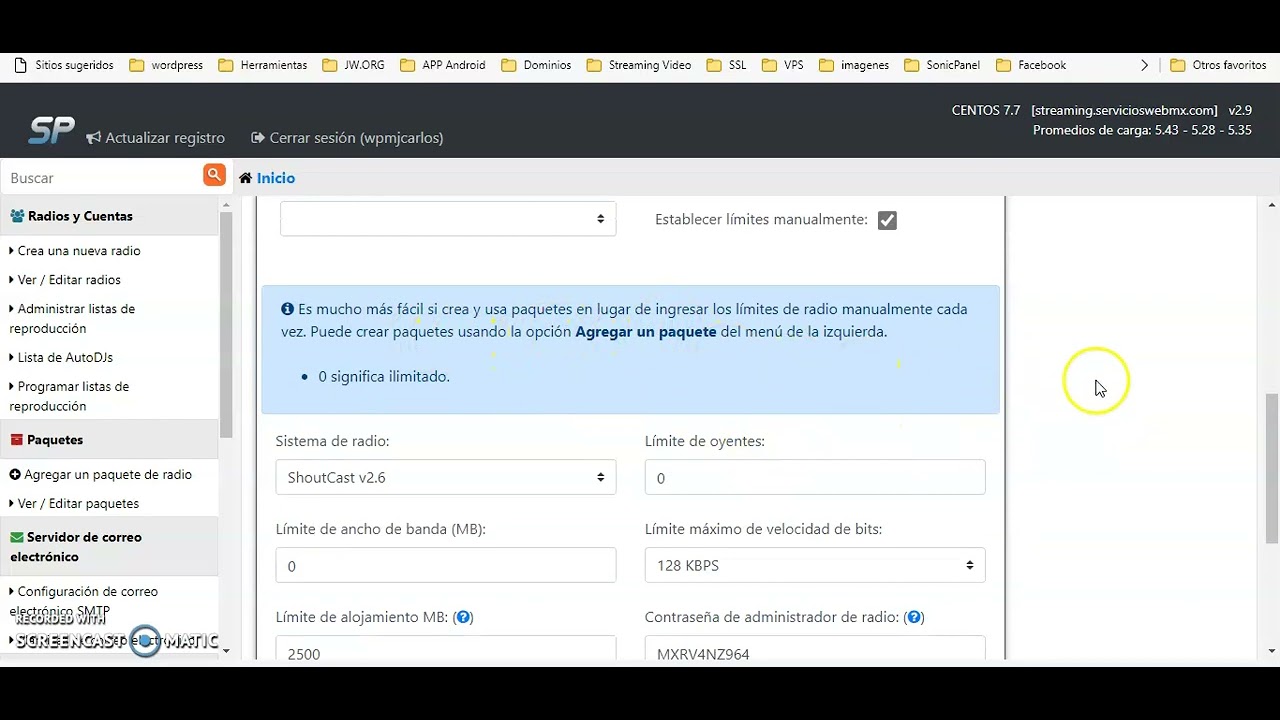Open the SonicPanel bookmark folder
The width and height of the screenshot is (1280, 720).
[x=942, y=65]
